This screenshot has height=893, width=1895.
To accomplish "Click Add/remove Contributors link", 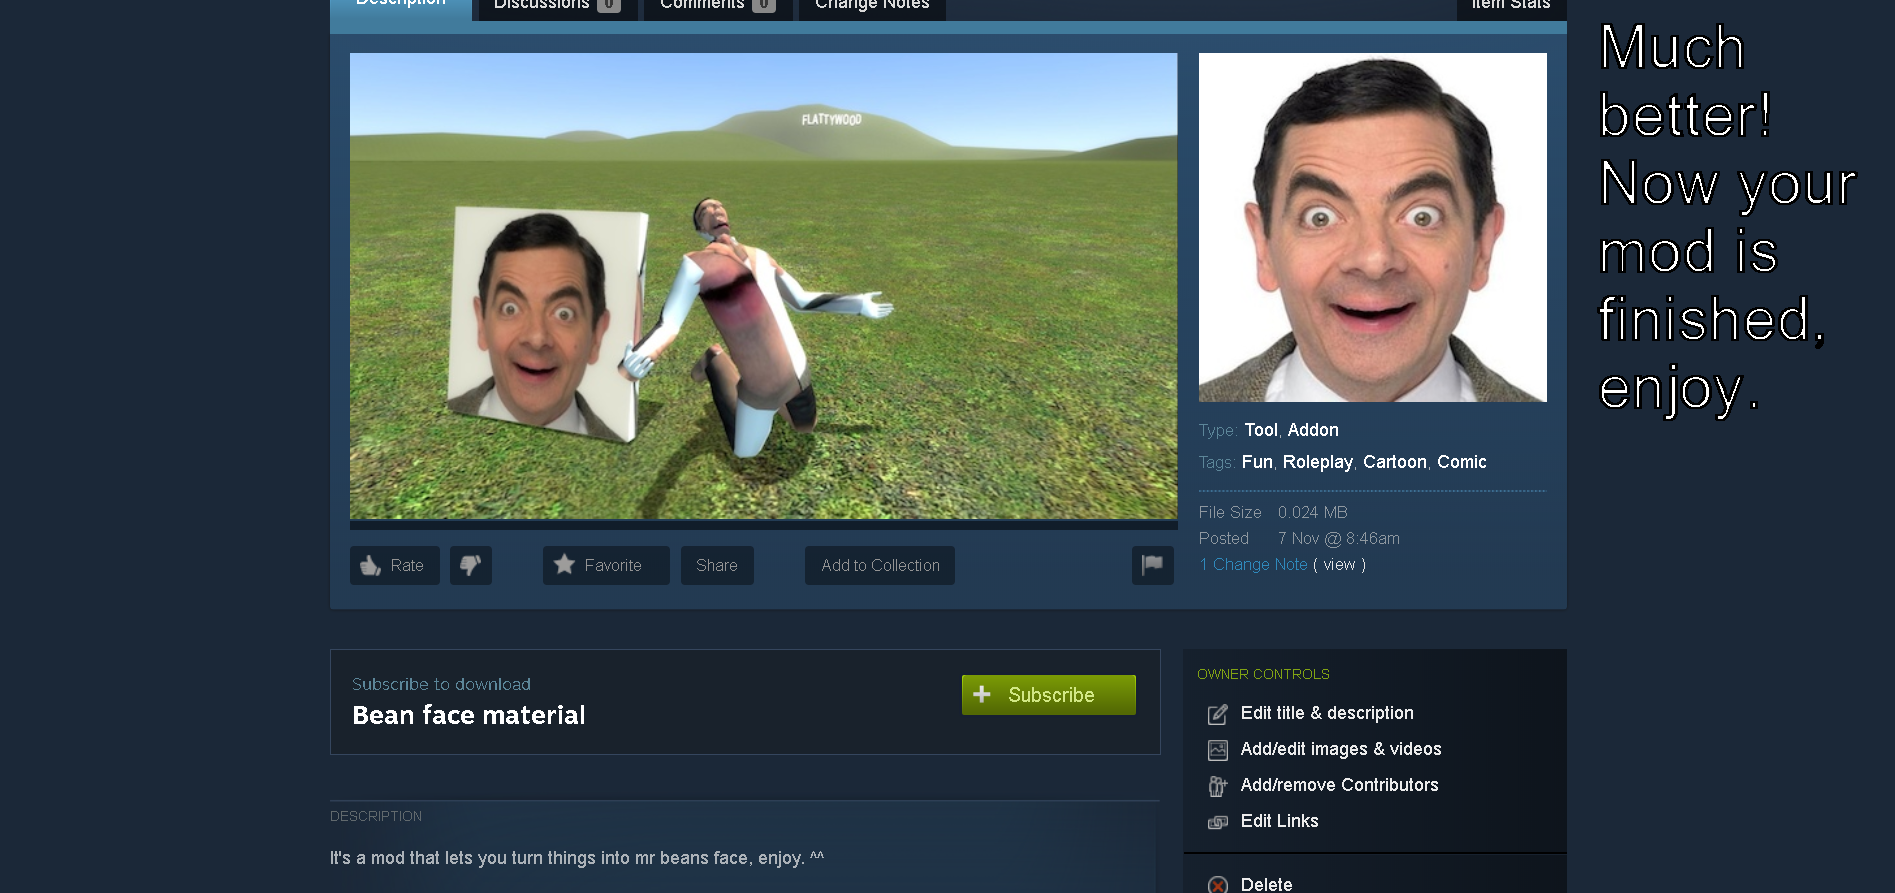I will click(1340, 785).
